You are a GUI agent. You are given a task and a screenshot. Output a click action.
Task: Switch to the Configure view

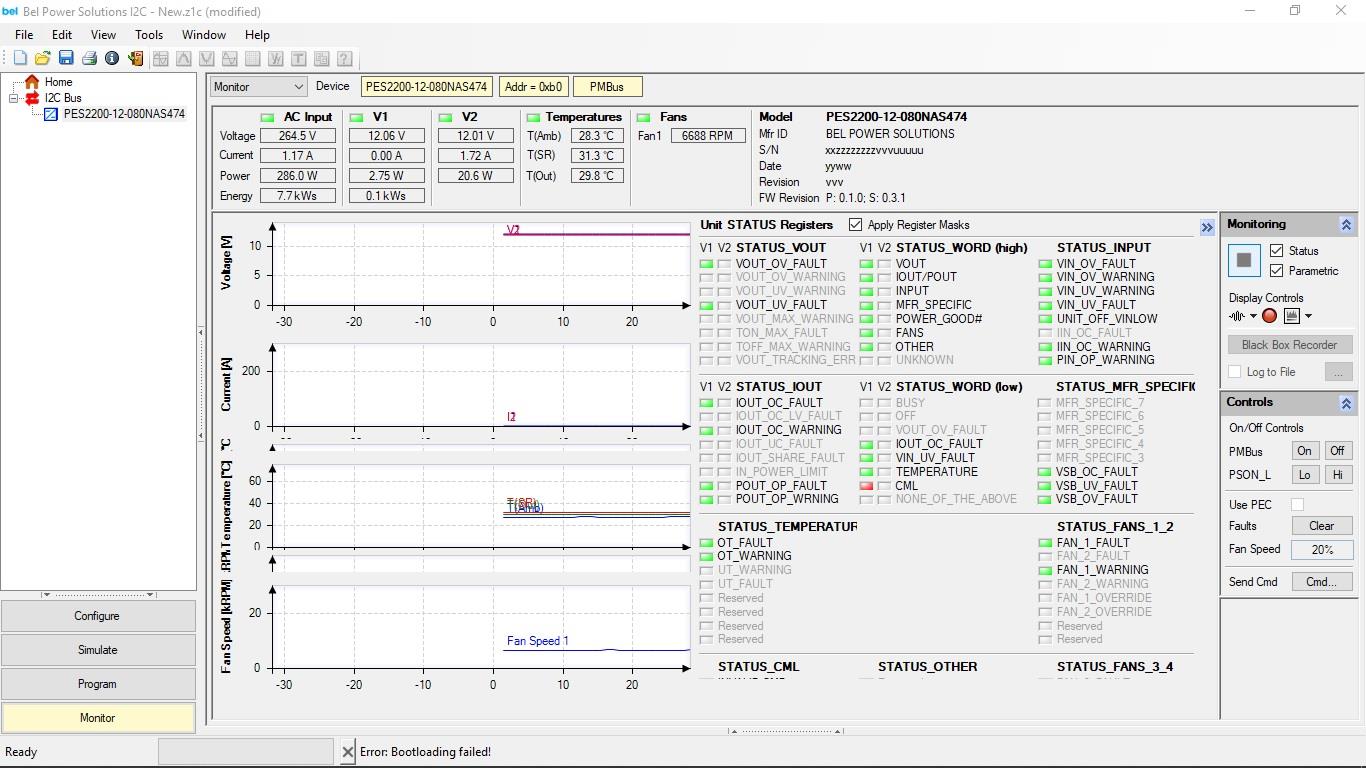pyautogui.click(x=97, y=615)
